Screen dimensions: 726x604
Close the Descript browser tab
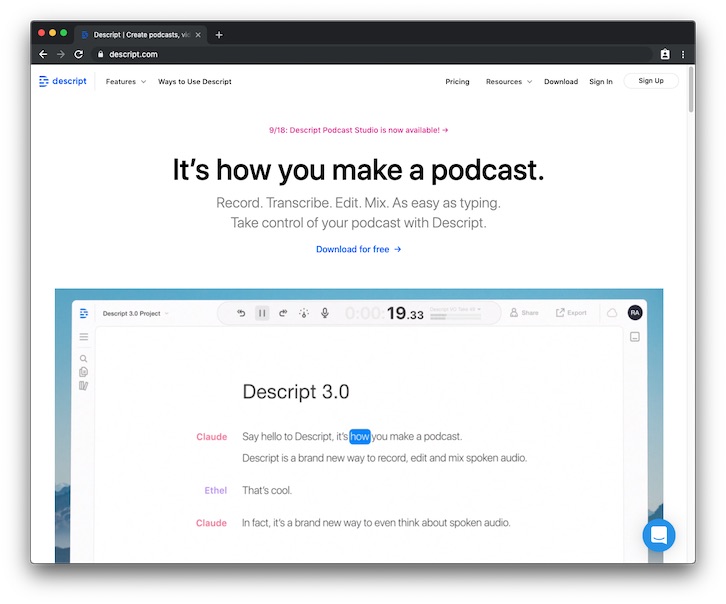click(x=198, y=35)
